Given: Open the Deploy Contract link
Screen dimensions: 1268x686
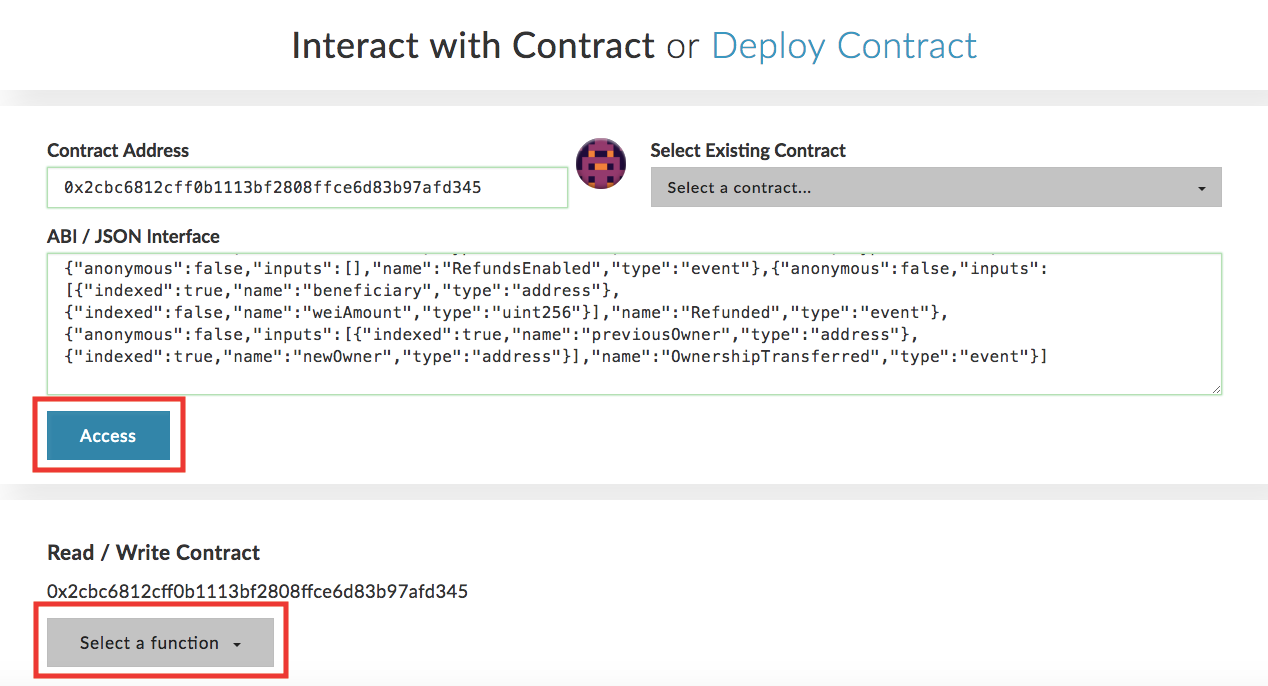Looking at the screenshot, I should (844, 46).
